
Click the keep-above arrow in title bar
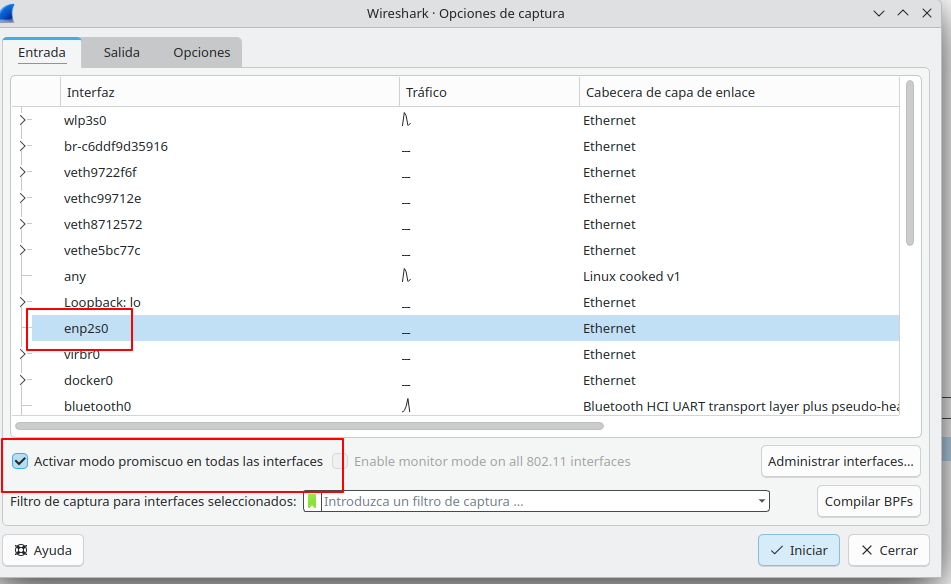coord(902,13)
